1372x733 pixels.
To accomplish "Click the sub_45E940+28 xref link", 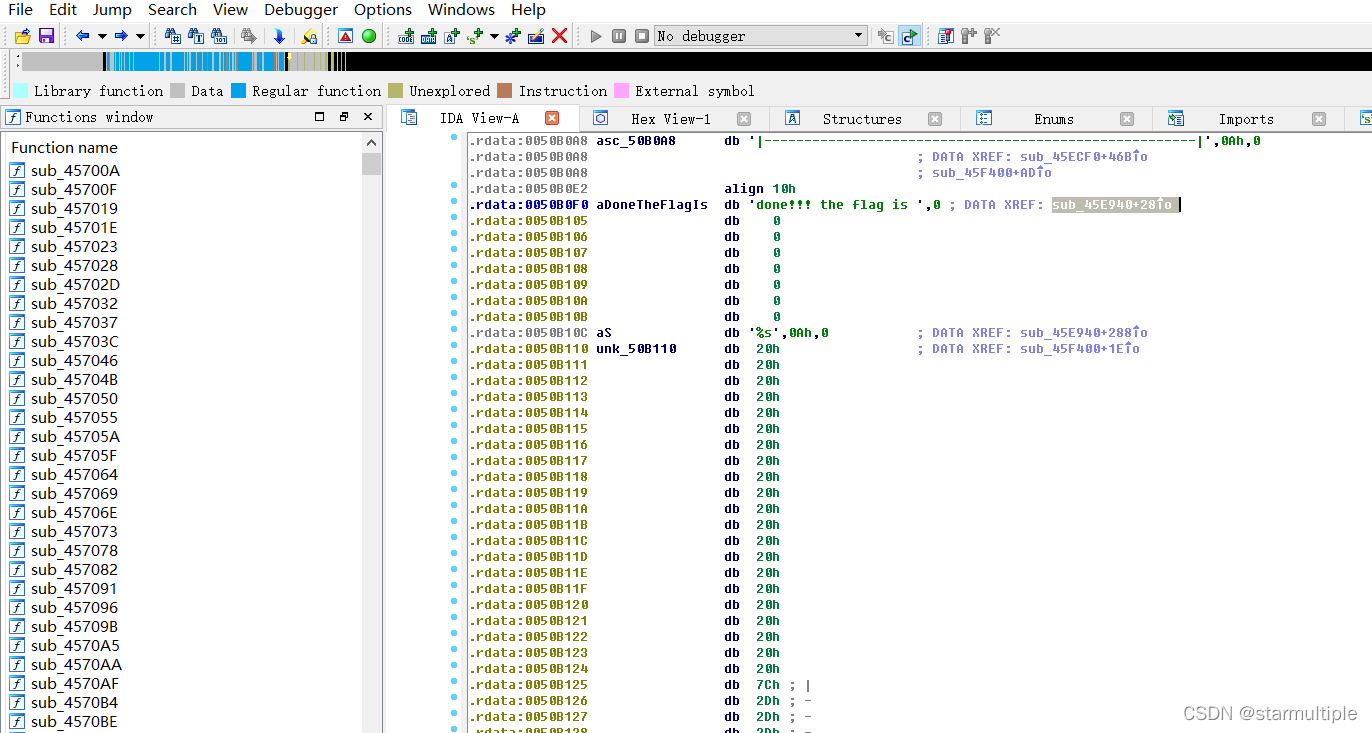I will [1112, 204].
